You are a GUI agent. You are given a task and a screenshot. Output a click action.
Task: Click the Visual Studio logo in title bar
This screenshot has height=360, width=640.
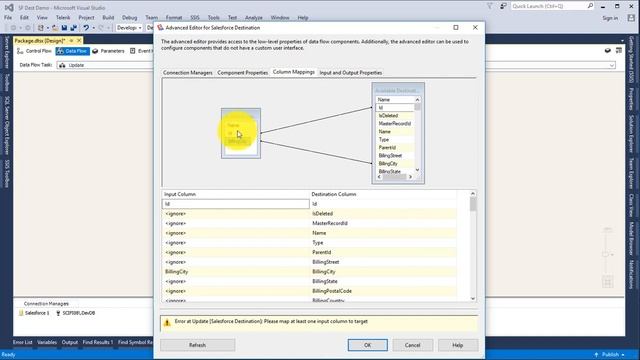click(x=9, y=7)
